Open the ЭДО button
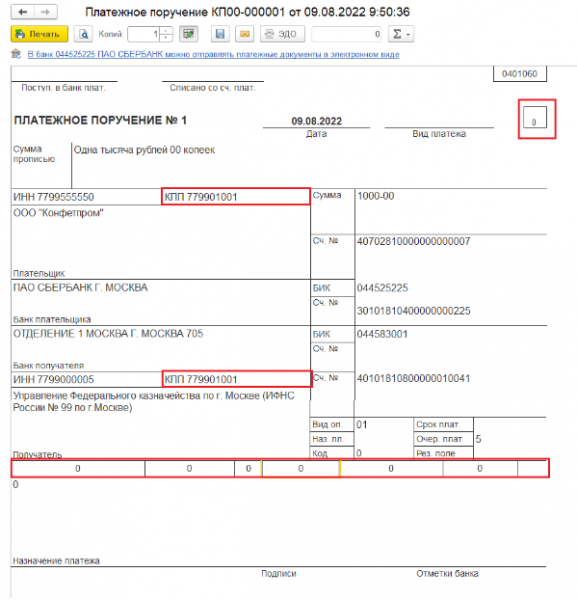The image size is (577, 600). tap(282, 34)
